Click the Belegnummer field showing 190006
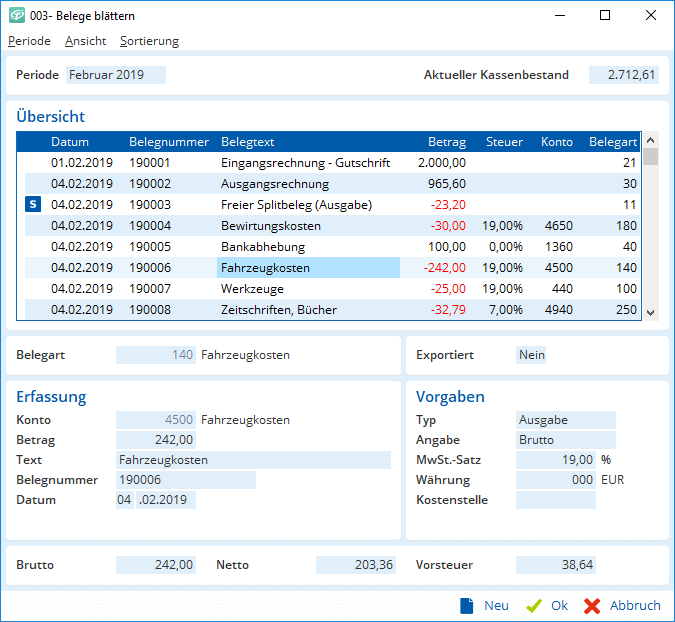 point(185,480)
